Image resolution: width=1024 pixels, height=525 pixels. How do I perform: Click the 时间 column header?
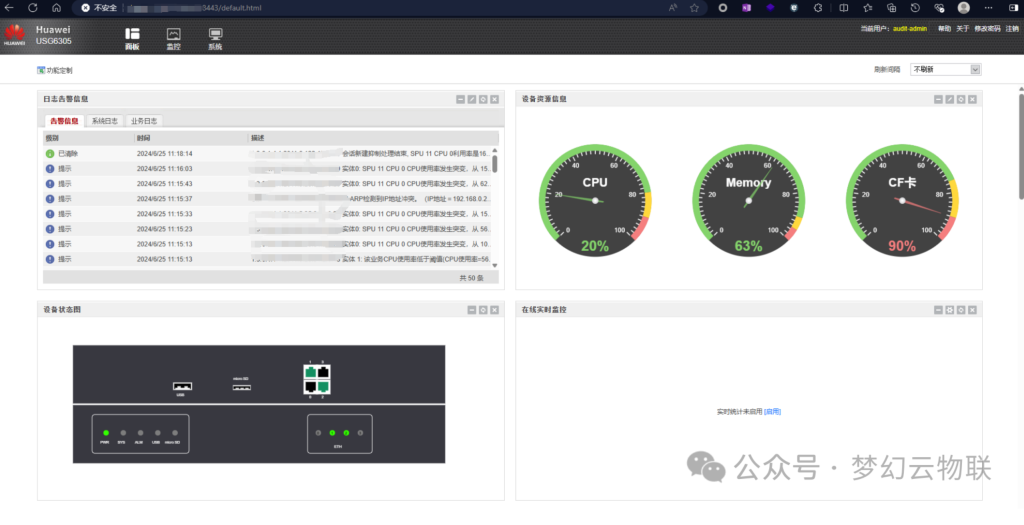point(191,138)
